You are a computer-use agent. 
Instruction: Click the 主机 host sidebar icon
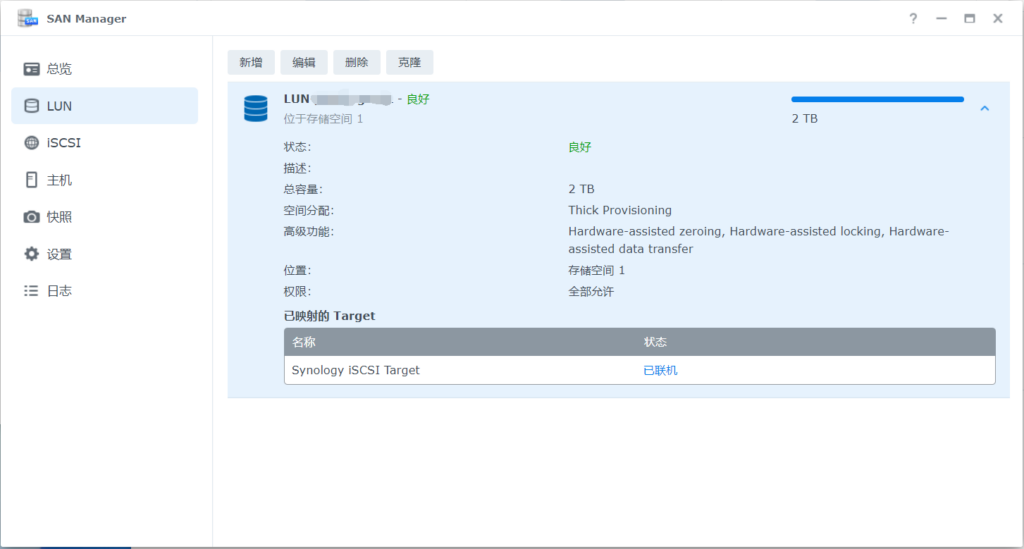[31, 180]
